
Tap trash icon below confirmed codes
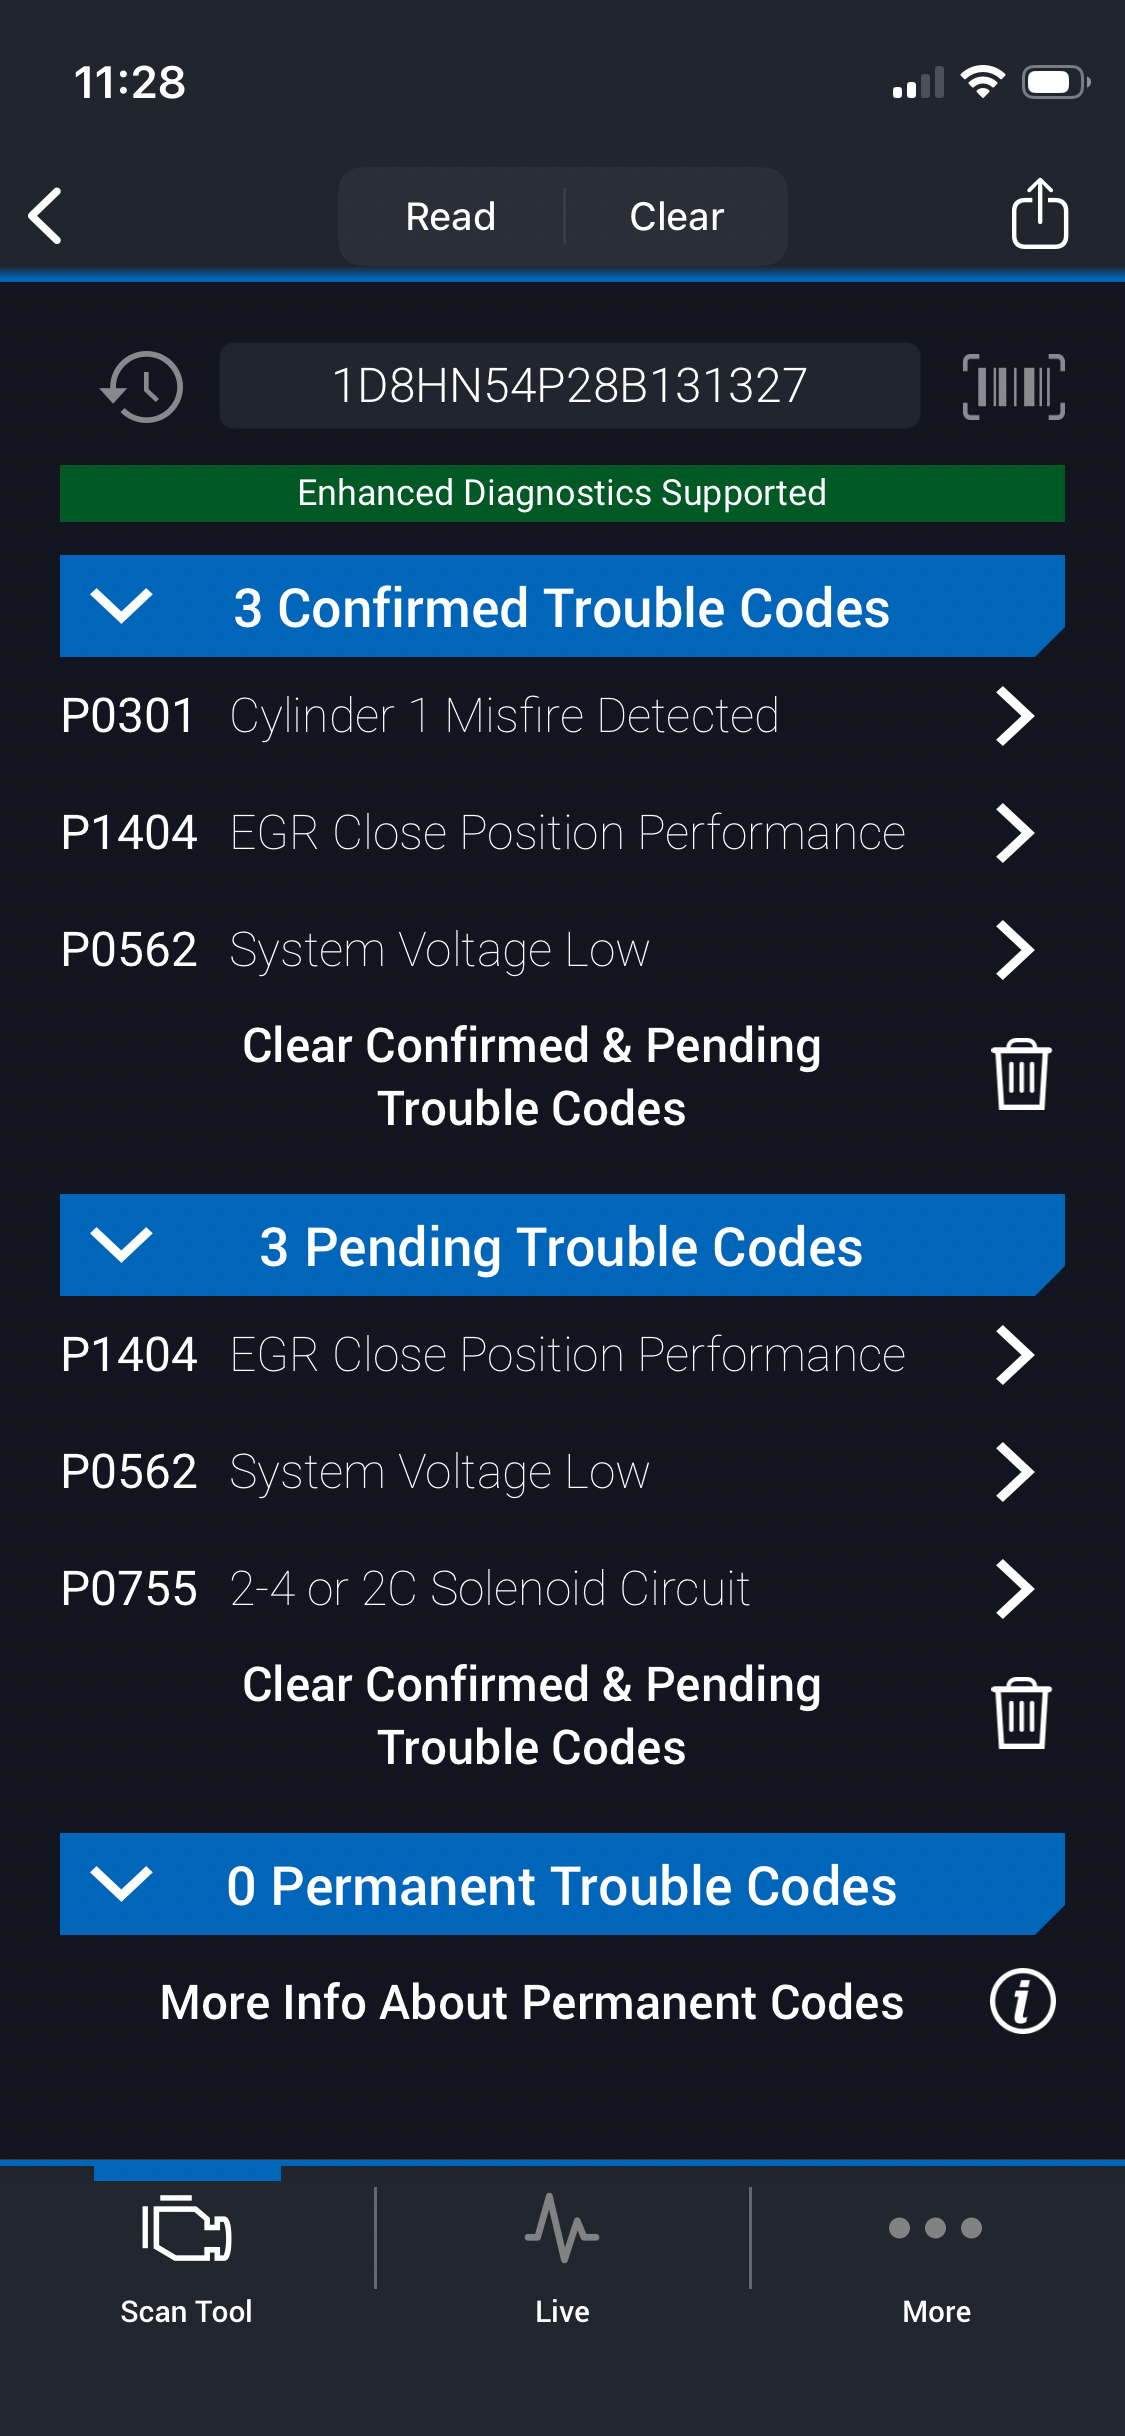tap(1020, 1076)
